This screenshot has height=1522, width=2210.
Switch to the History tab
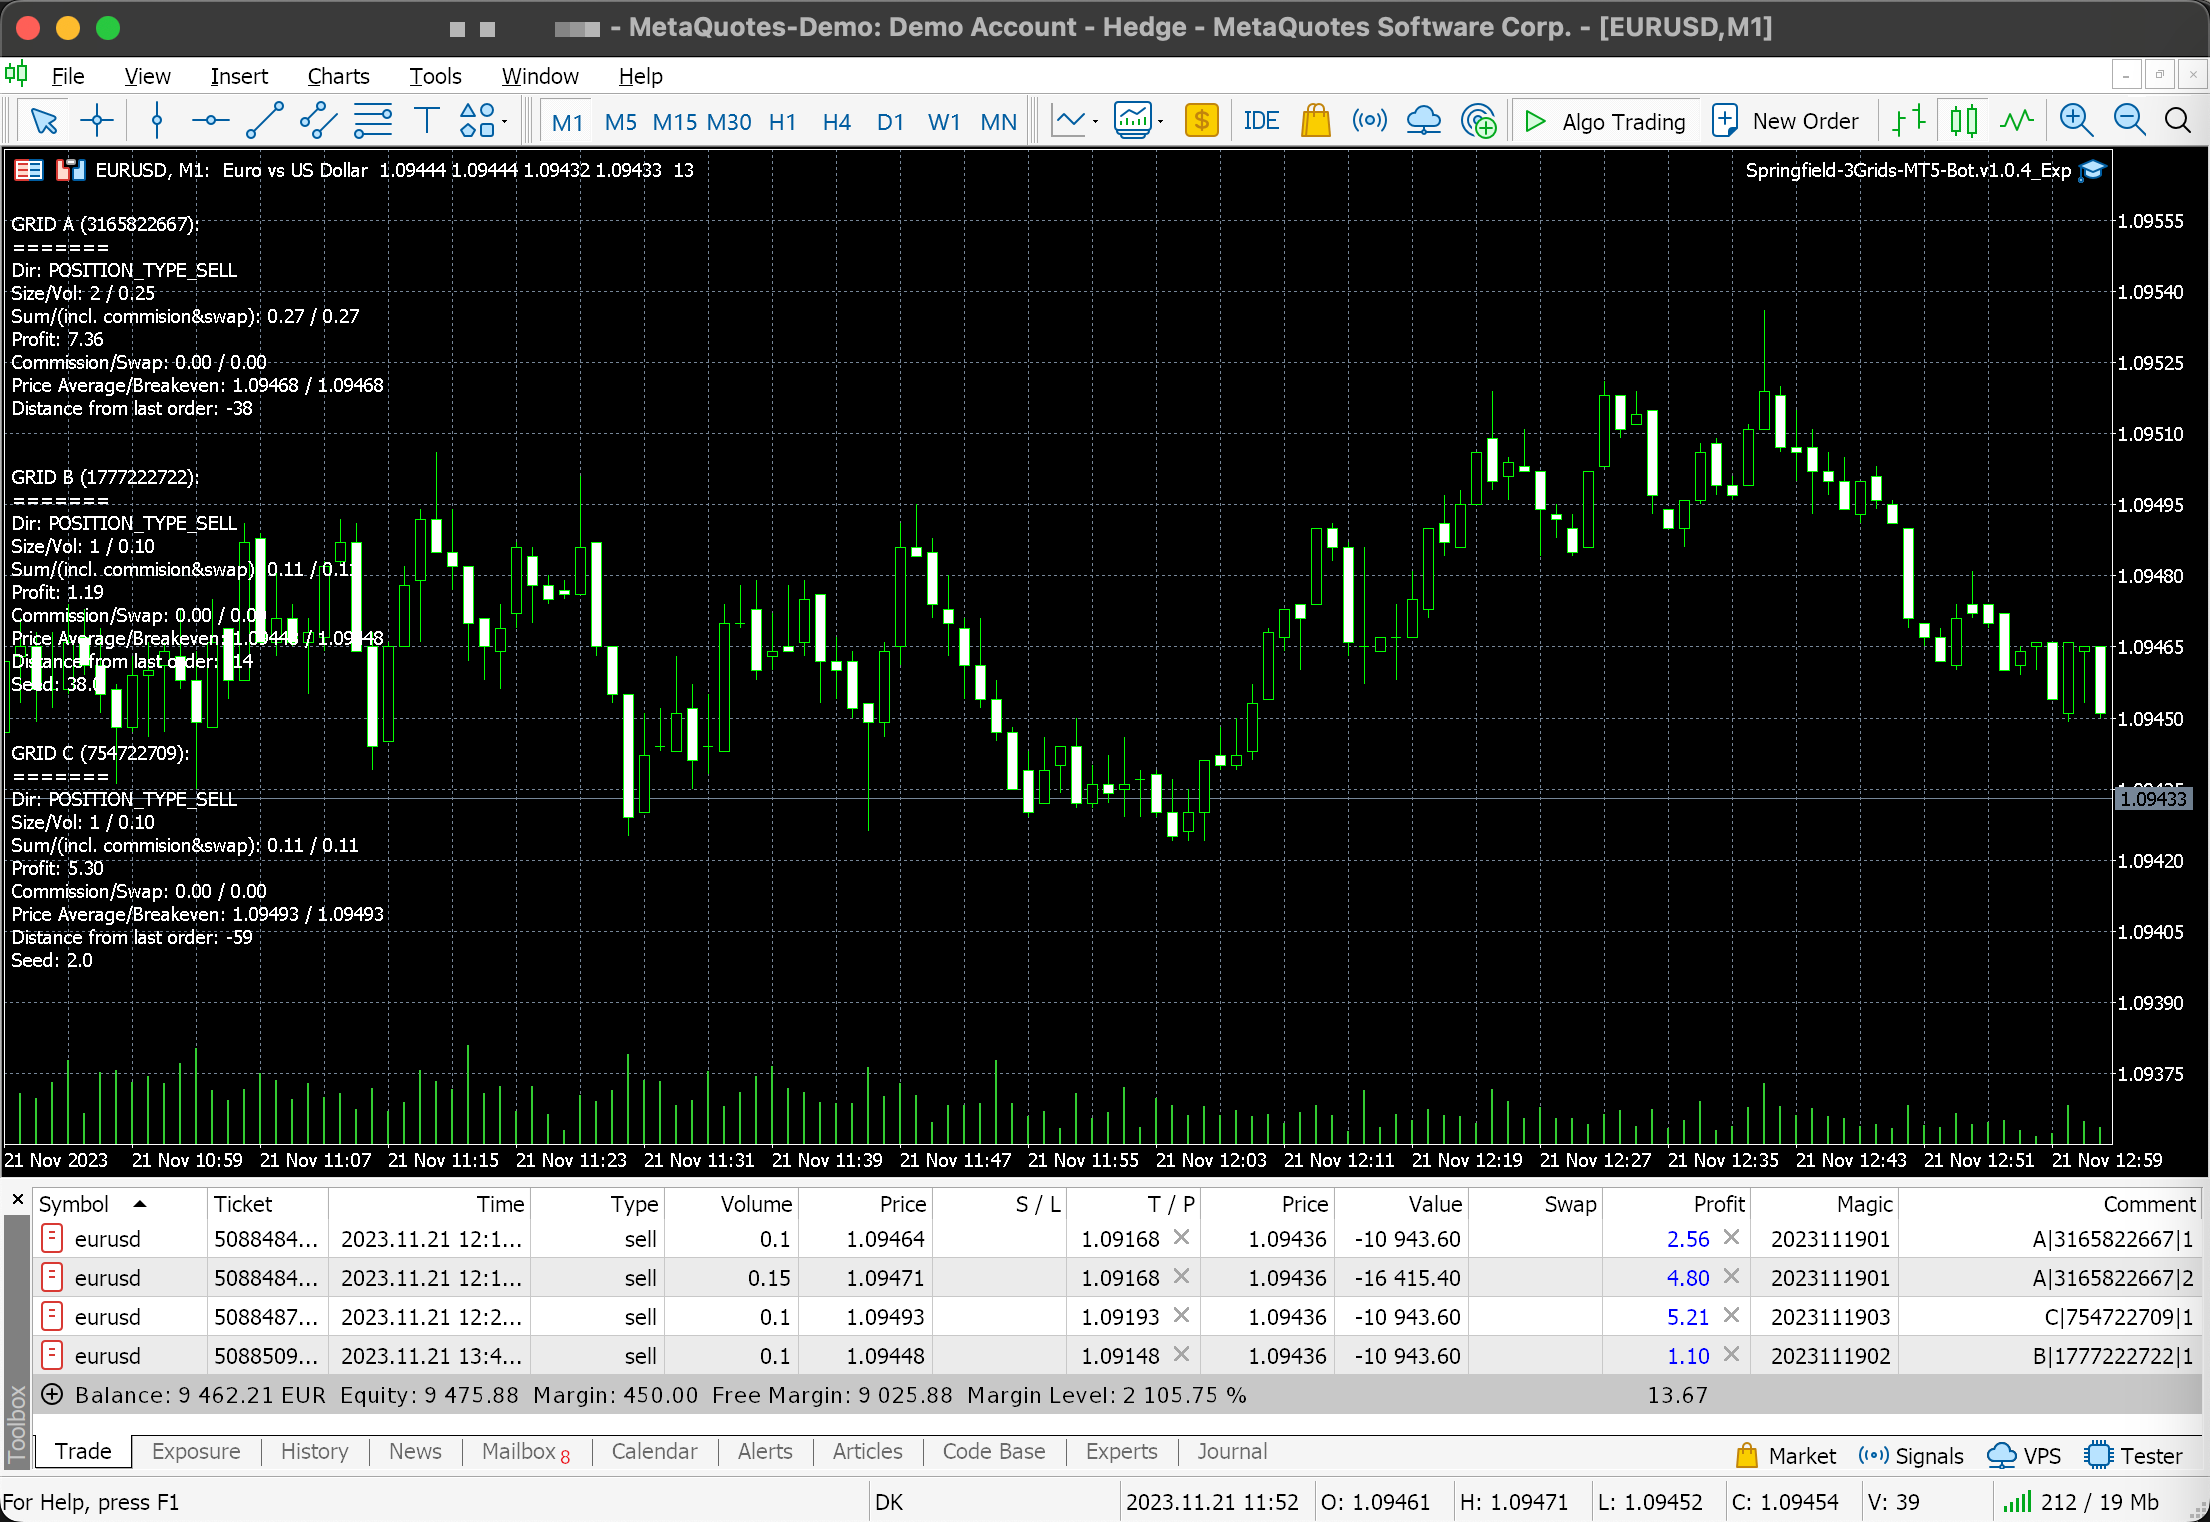pos(314,1452)
